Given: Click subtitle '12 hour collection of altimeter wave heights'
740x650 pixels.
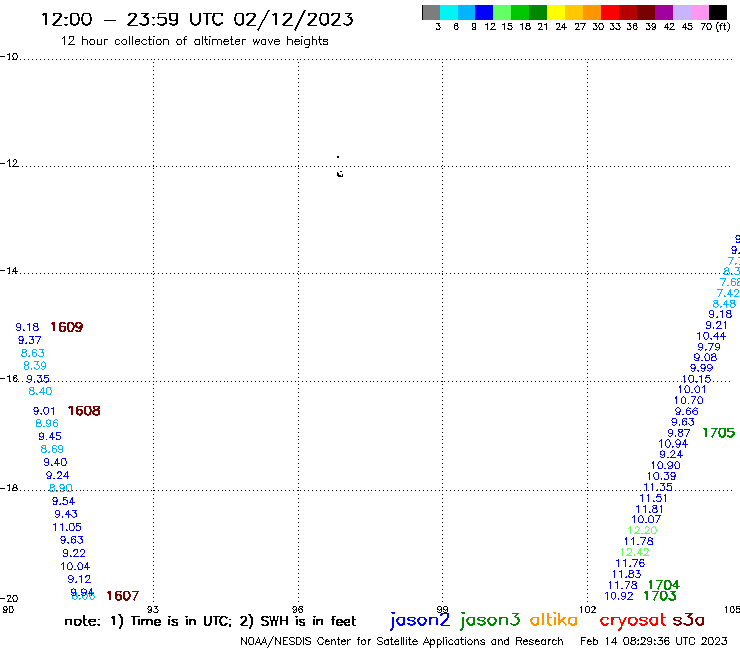Looking at the screenshot, I should [x=194, y=42].
